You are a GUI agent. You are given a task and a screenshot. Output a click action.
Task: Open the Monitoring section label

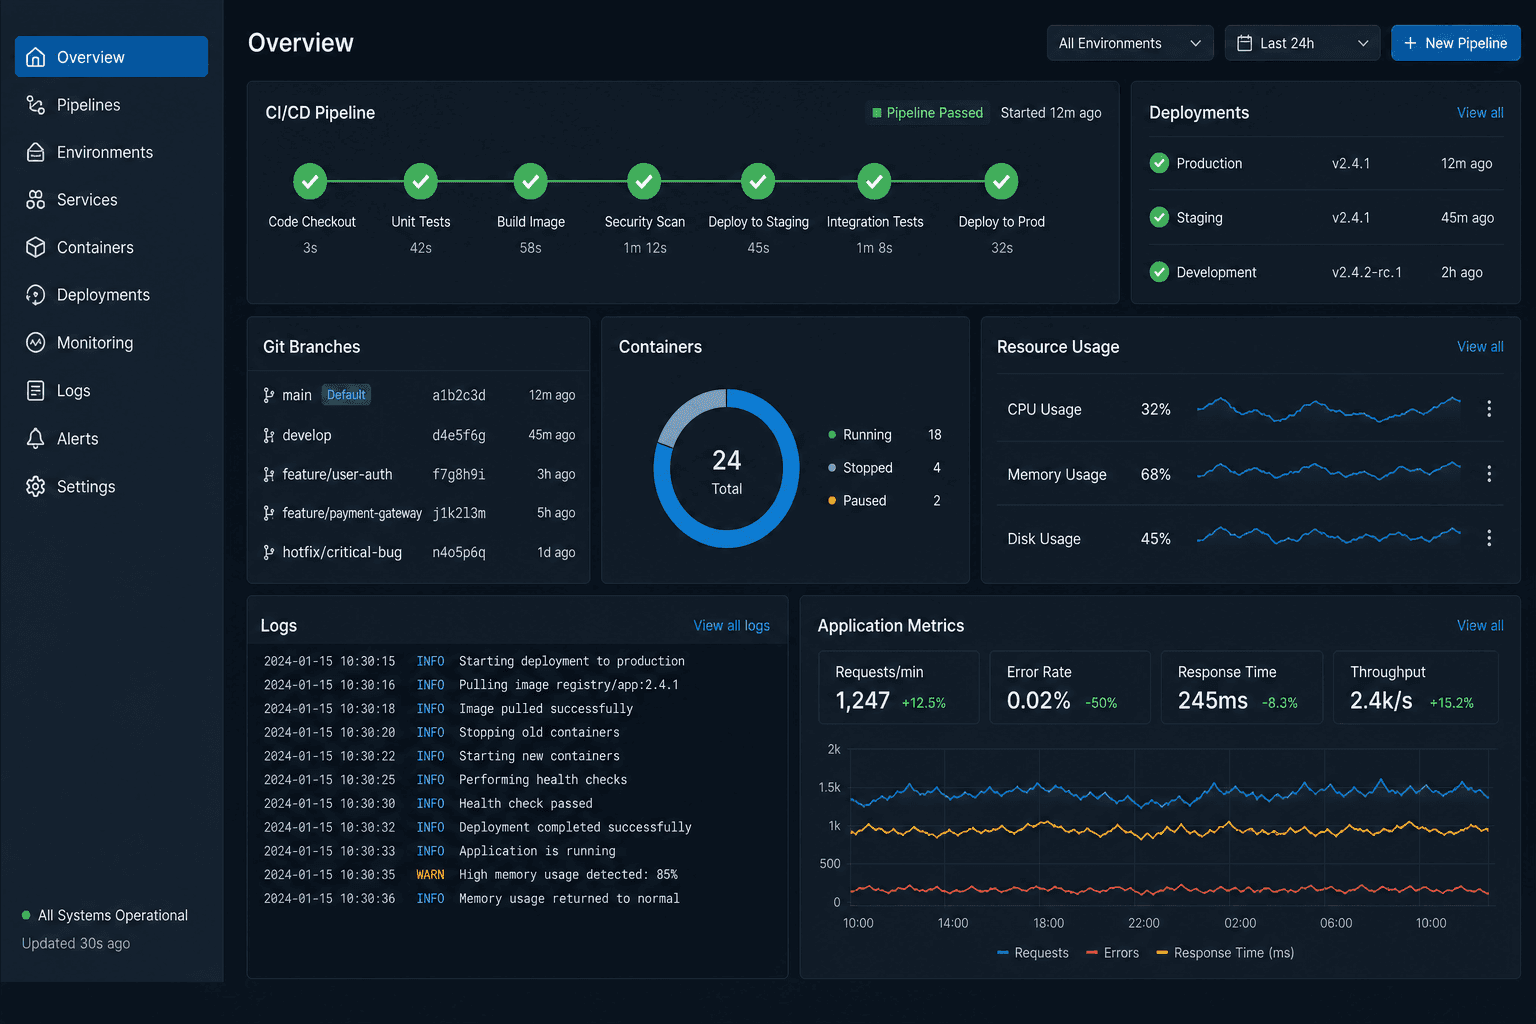tap(95, 343)
